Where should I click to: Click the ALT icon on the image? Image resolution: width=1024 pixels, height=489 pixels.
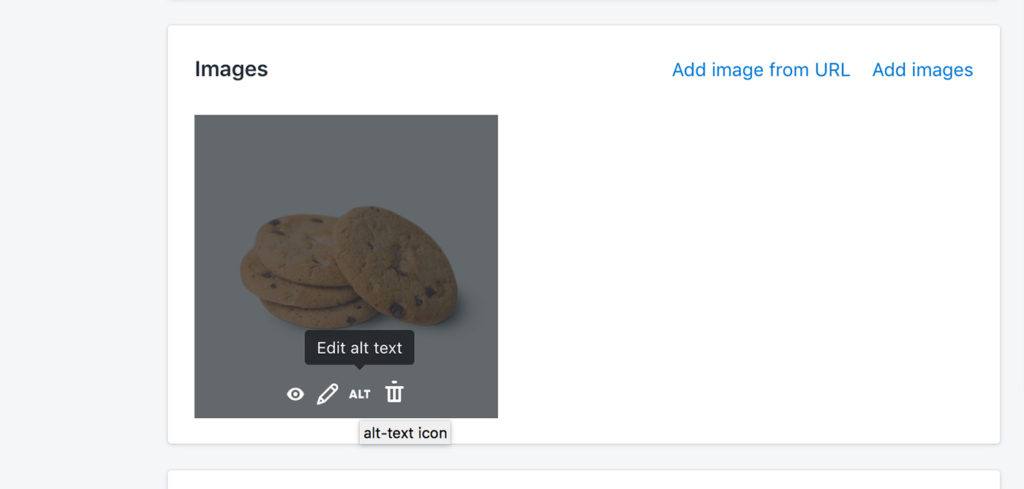pyautogui.click(x=359, y=394)
